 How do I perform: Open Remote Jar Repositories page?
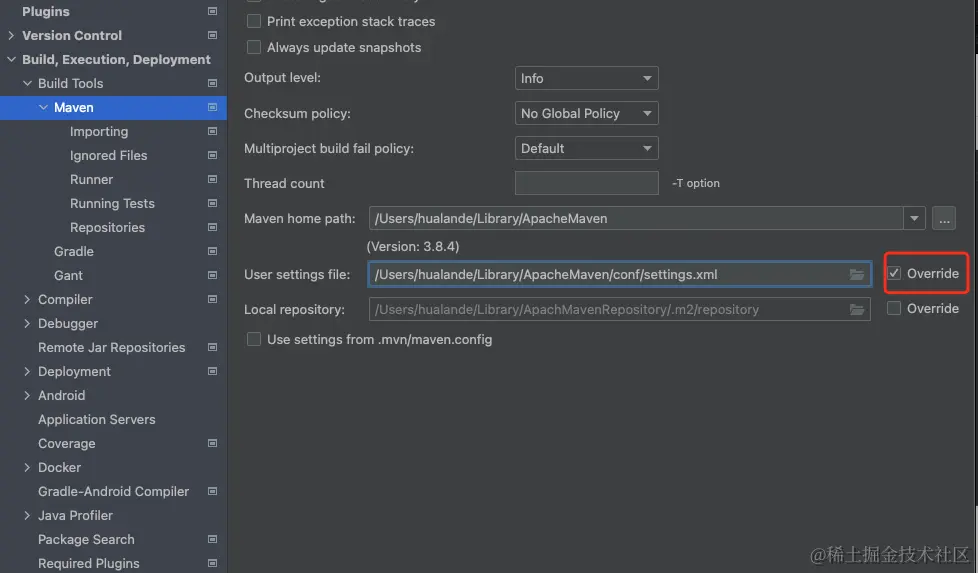point(112,347)
